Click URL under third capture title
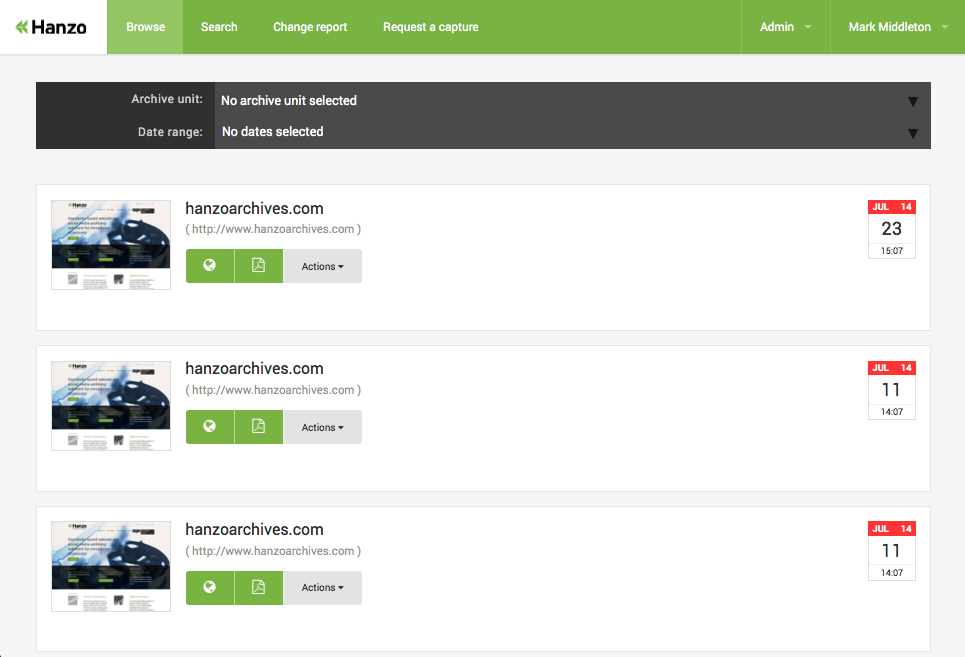Image resolution: width=965 pixels, height=657 pixels. click(x=273, y=551)
